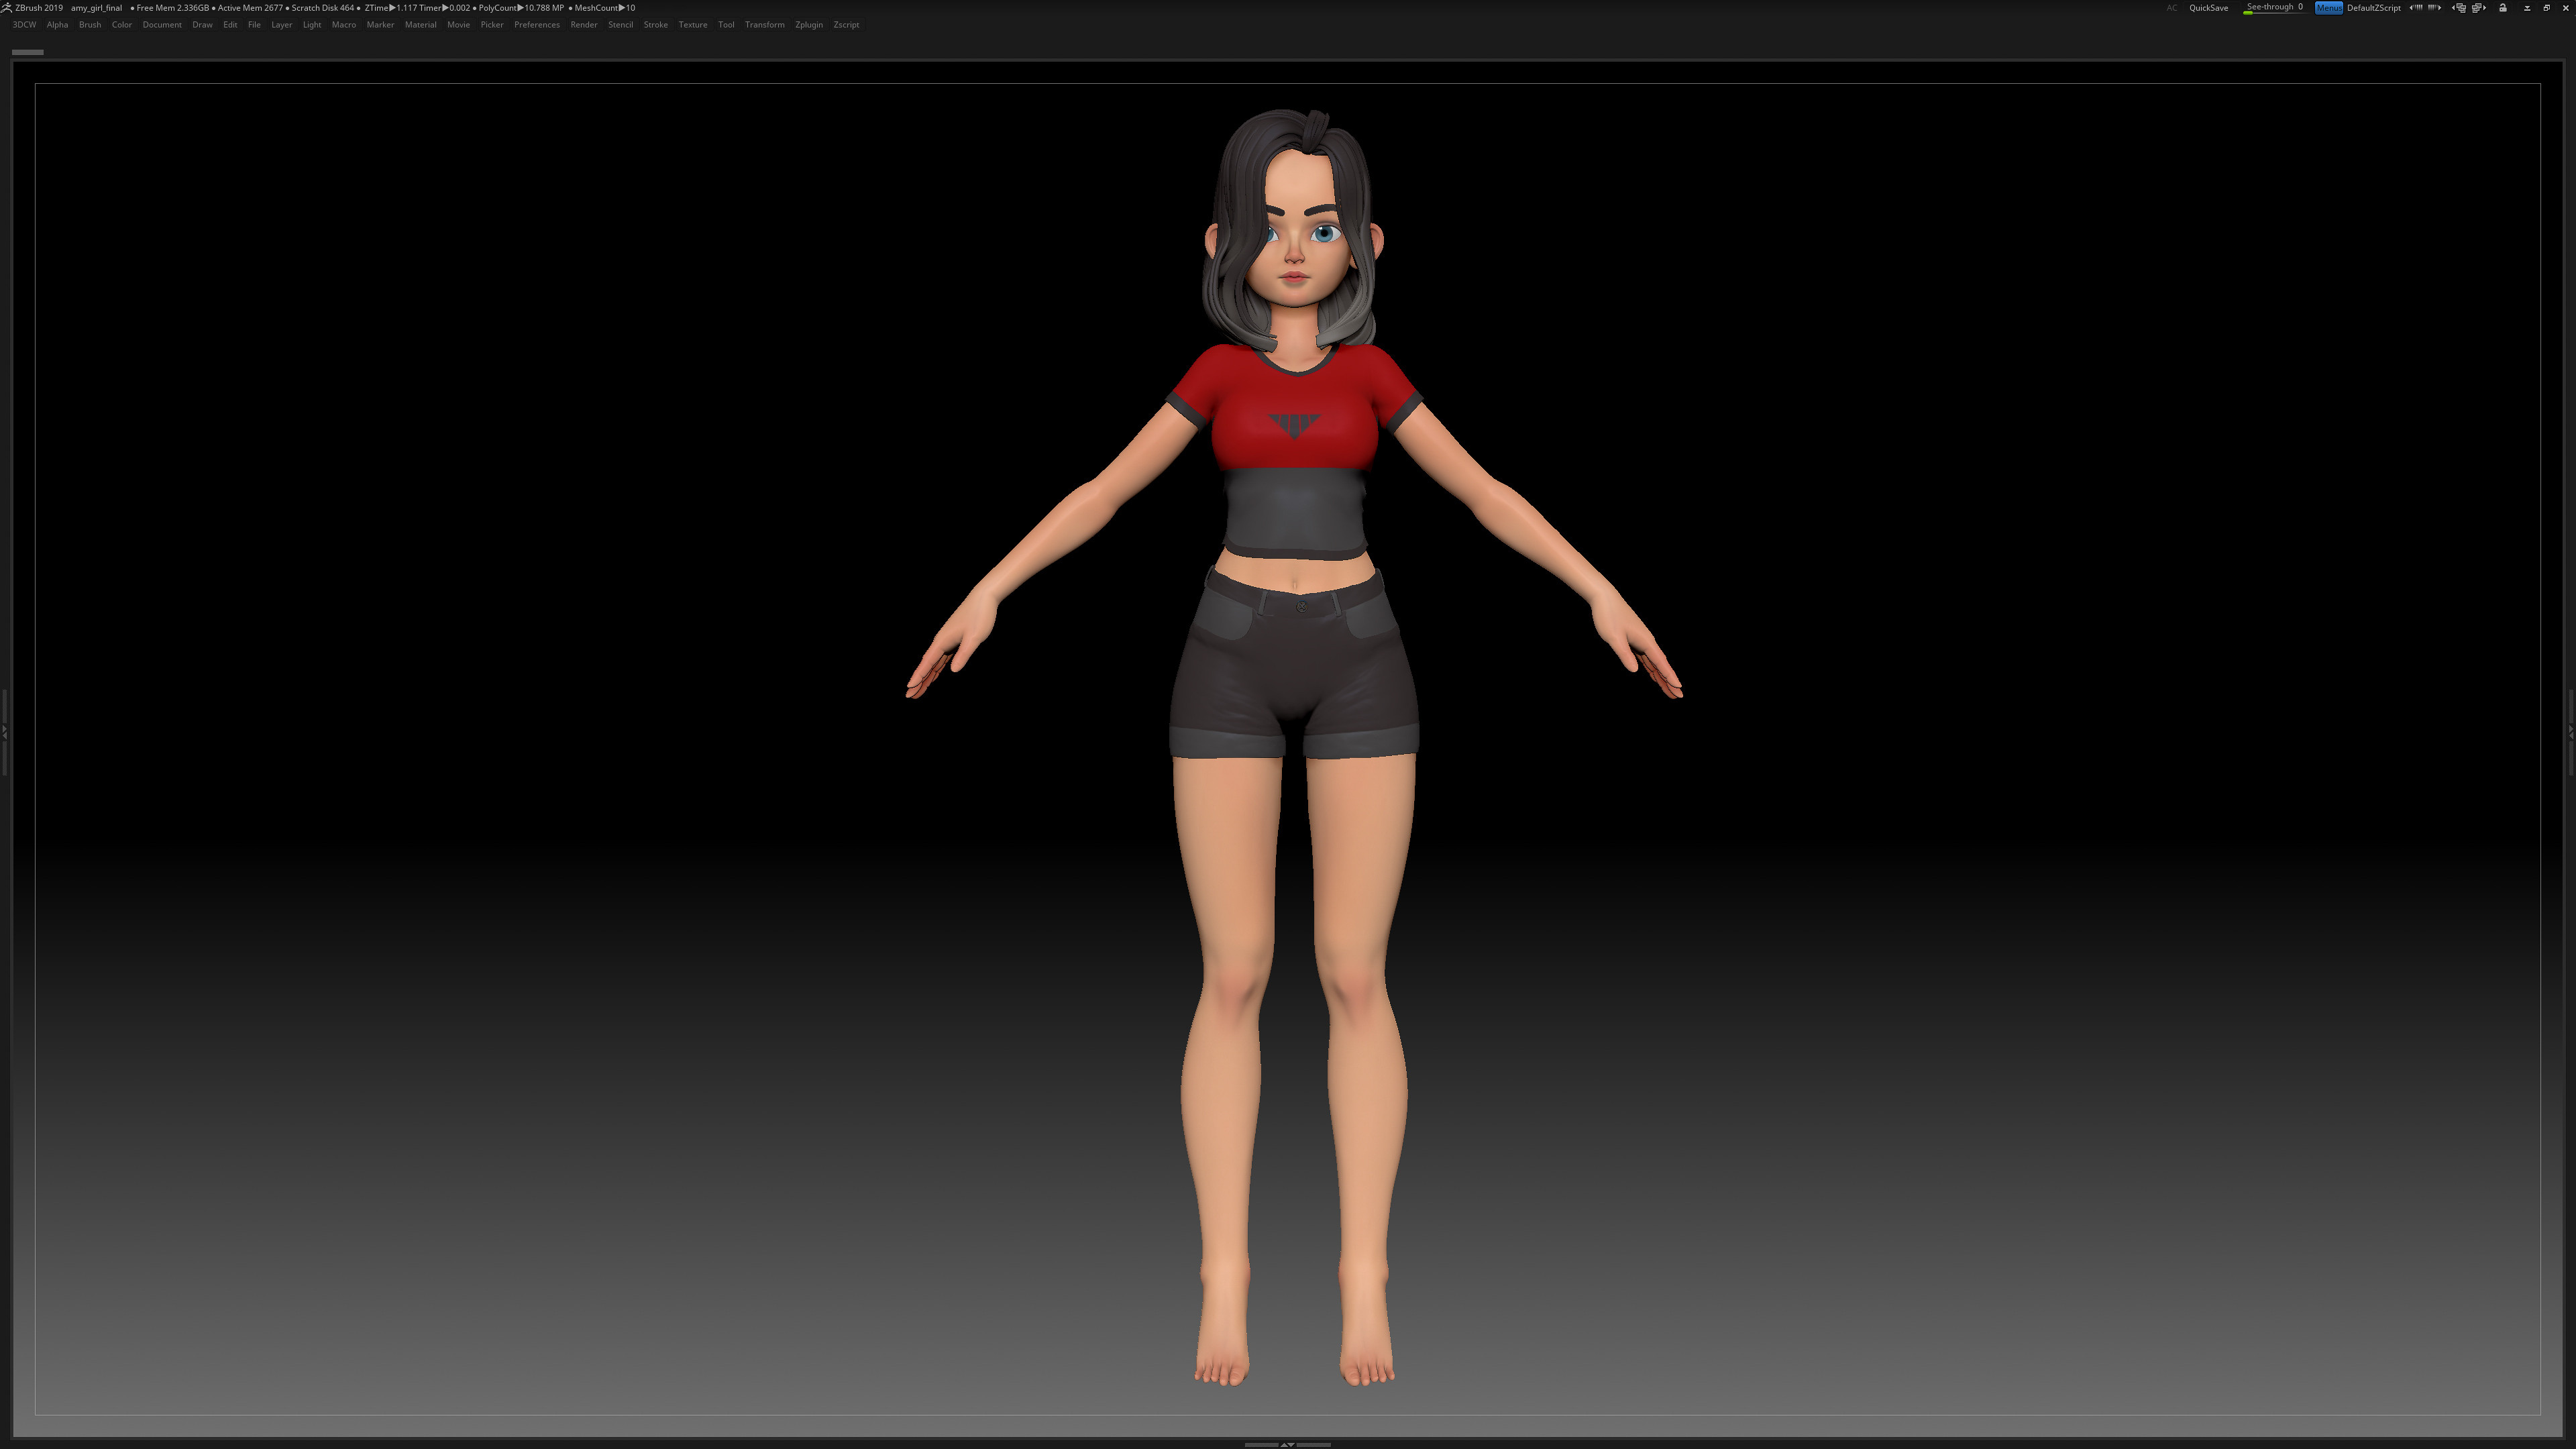Click the padlock lock icon
Image resolution: width=2576 pixels, height=1449 pixels.
[2503, 8]
